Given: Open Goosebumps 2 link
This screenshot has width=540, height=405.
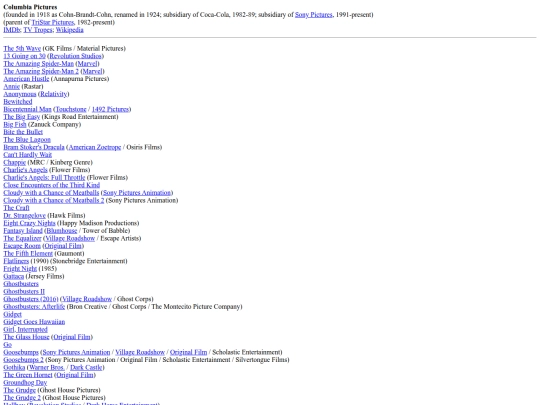Looking at the screenshot, I should [x=23, y=359].
